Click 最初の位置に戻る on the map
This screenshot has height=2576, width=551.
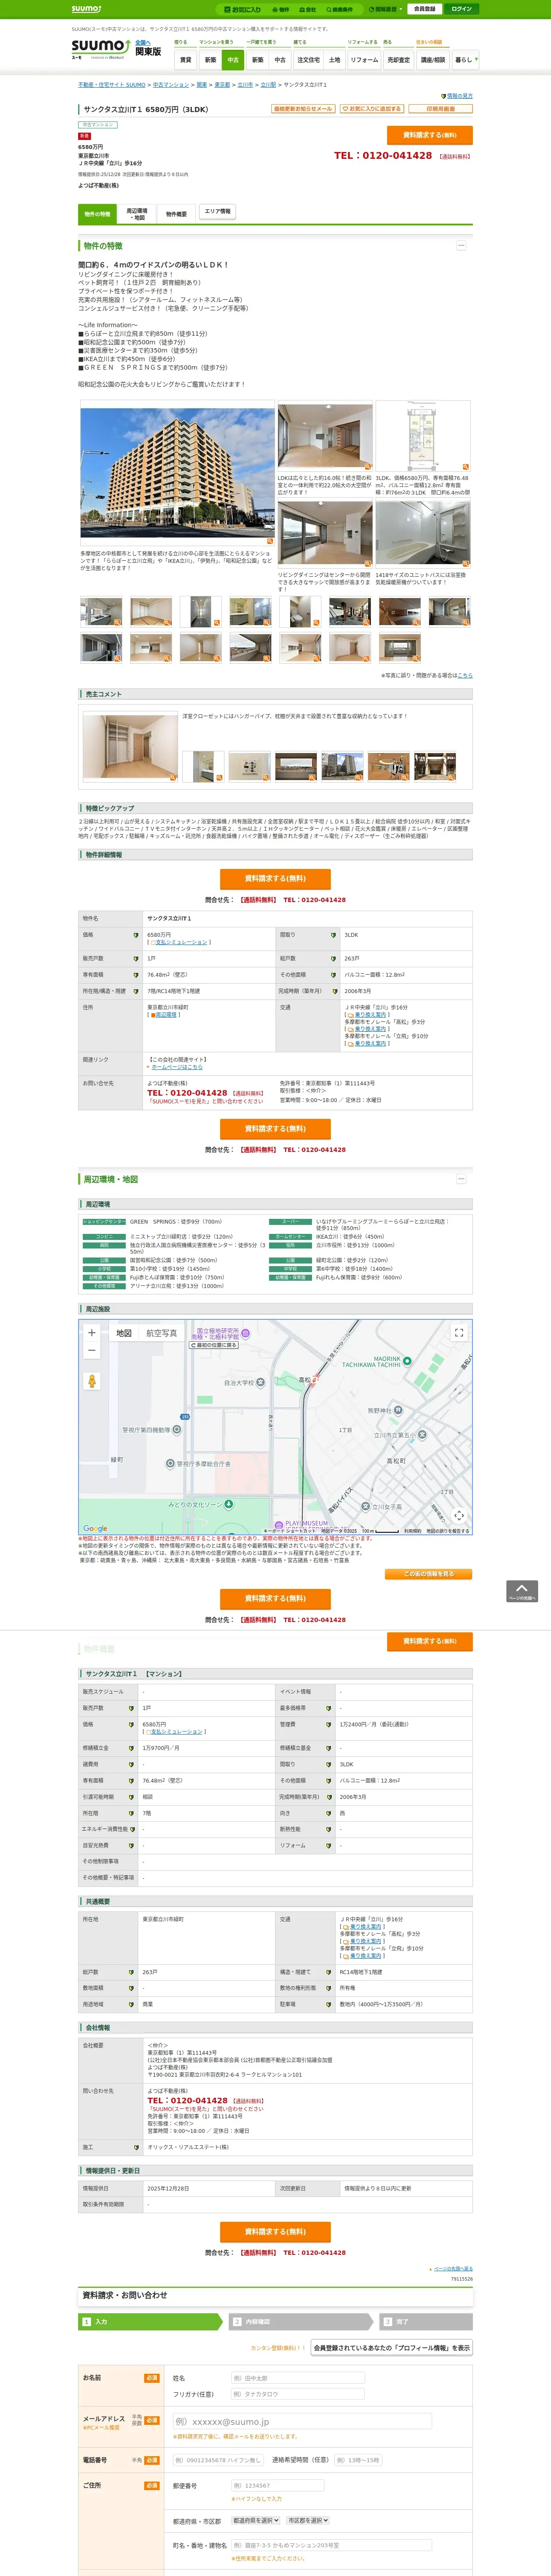[x=214, y=1345]
